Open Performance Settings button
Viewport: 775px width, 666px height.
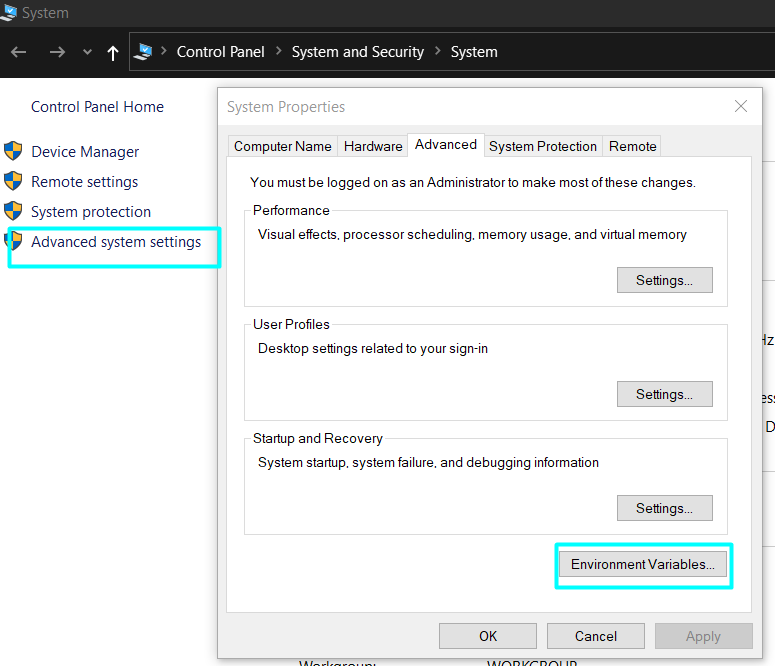pyautogui.click(x=664, y=280)
